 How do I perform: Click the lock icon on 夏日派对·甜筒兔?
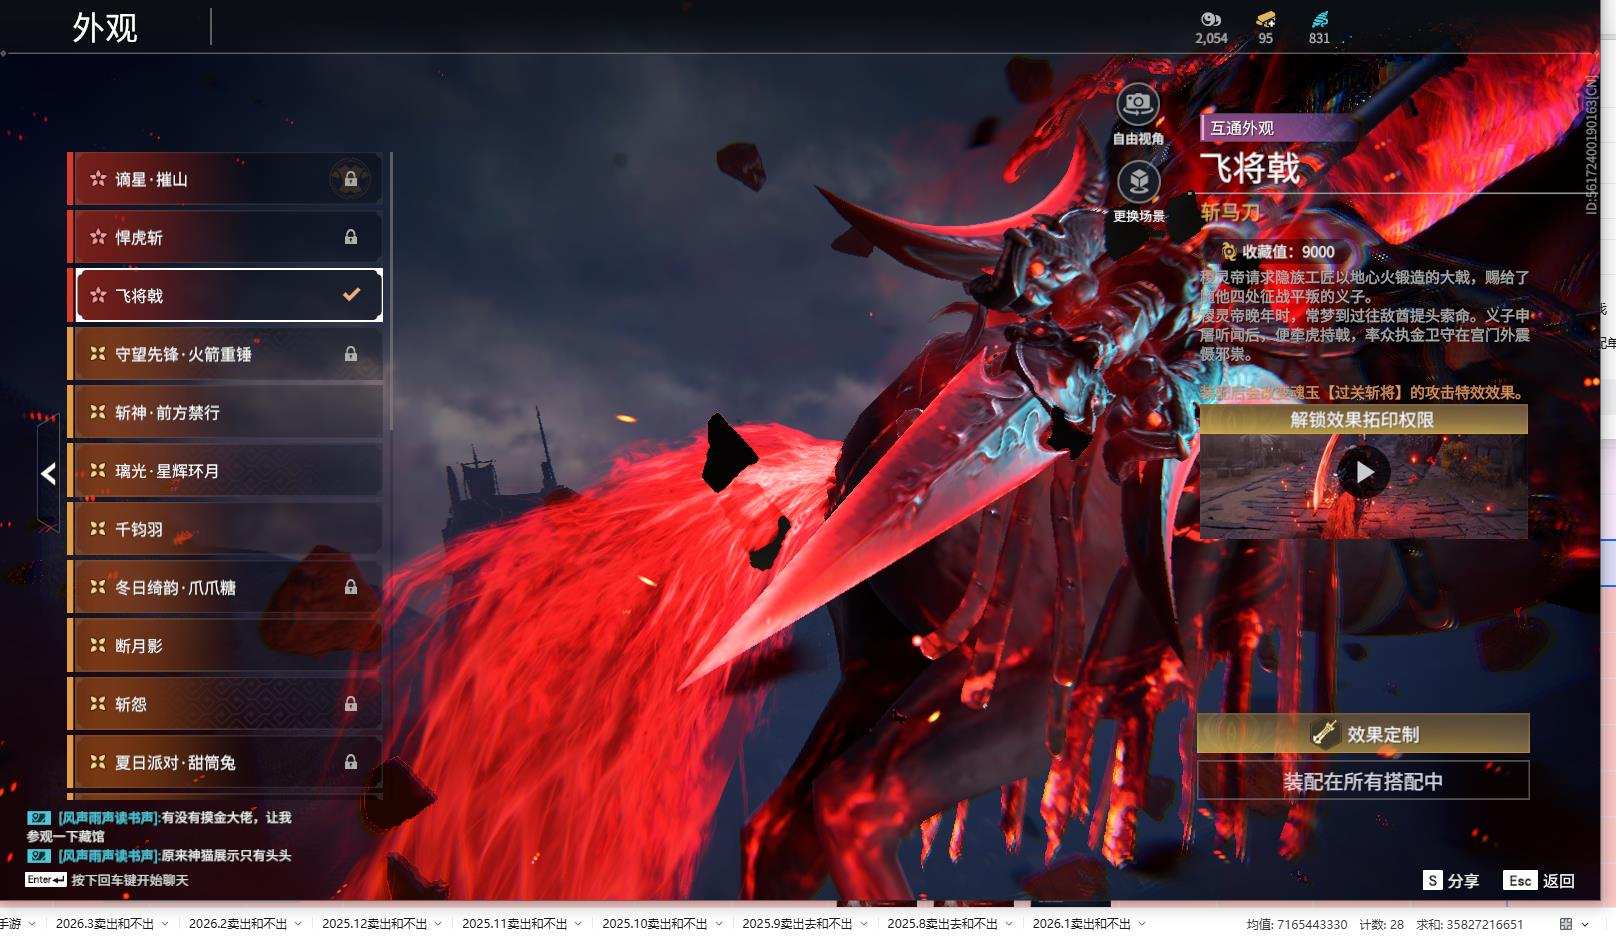tap(351, 762)
